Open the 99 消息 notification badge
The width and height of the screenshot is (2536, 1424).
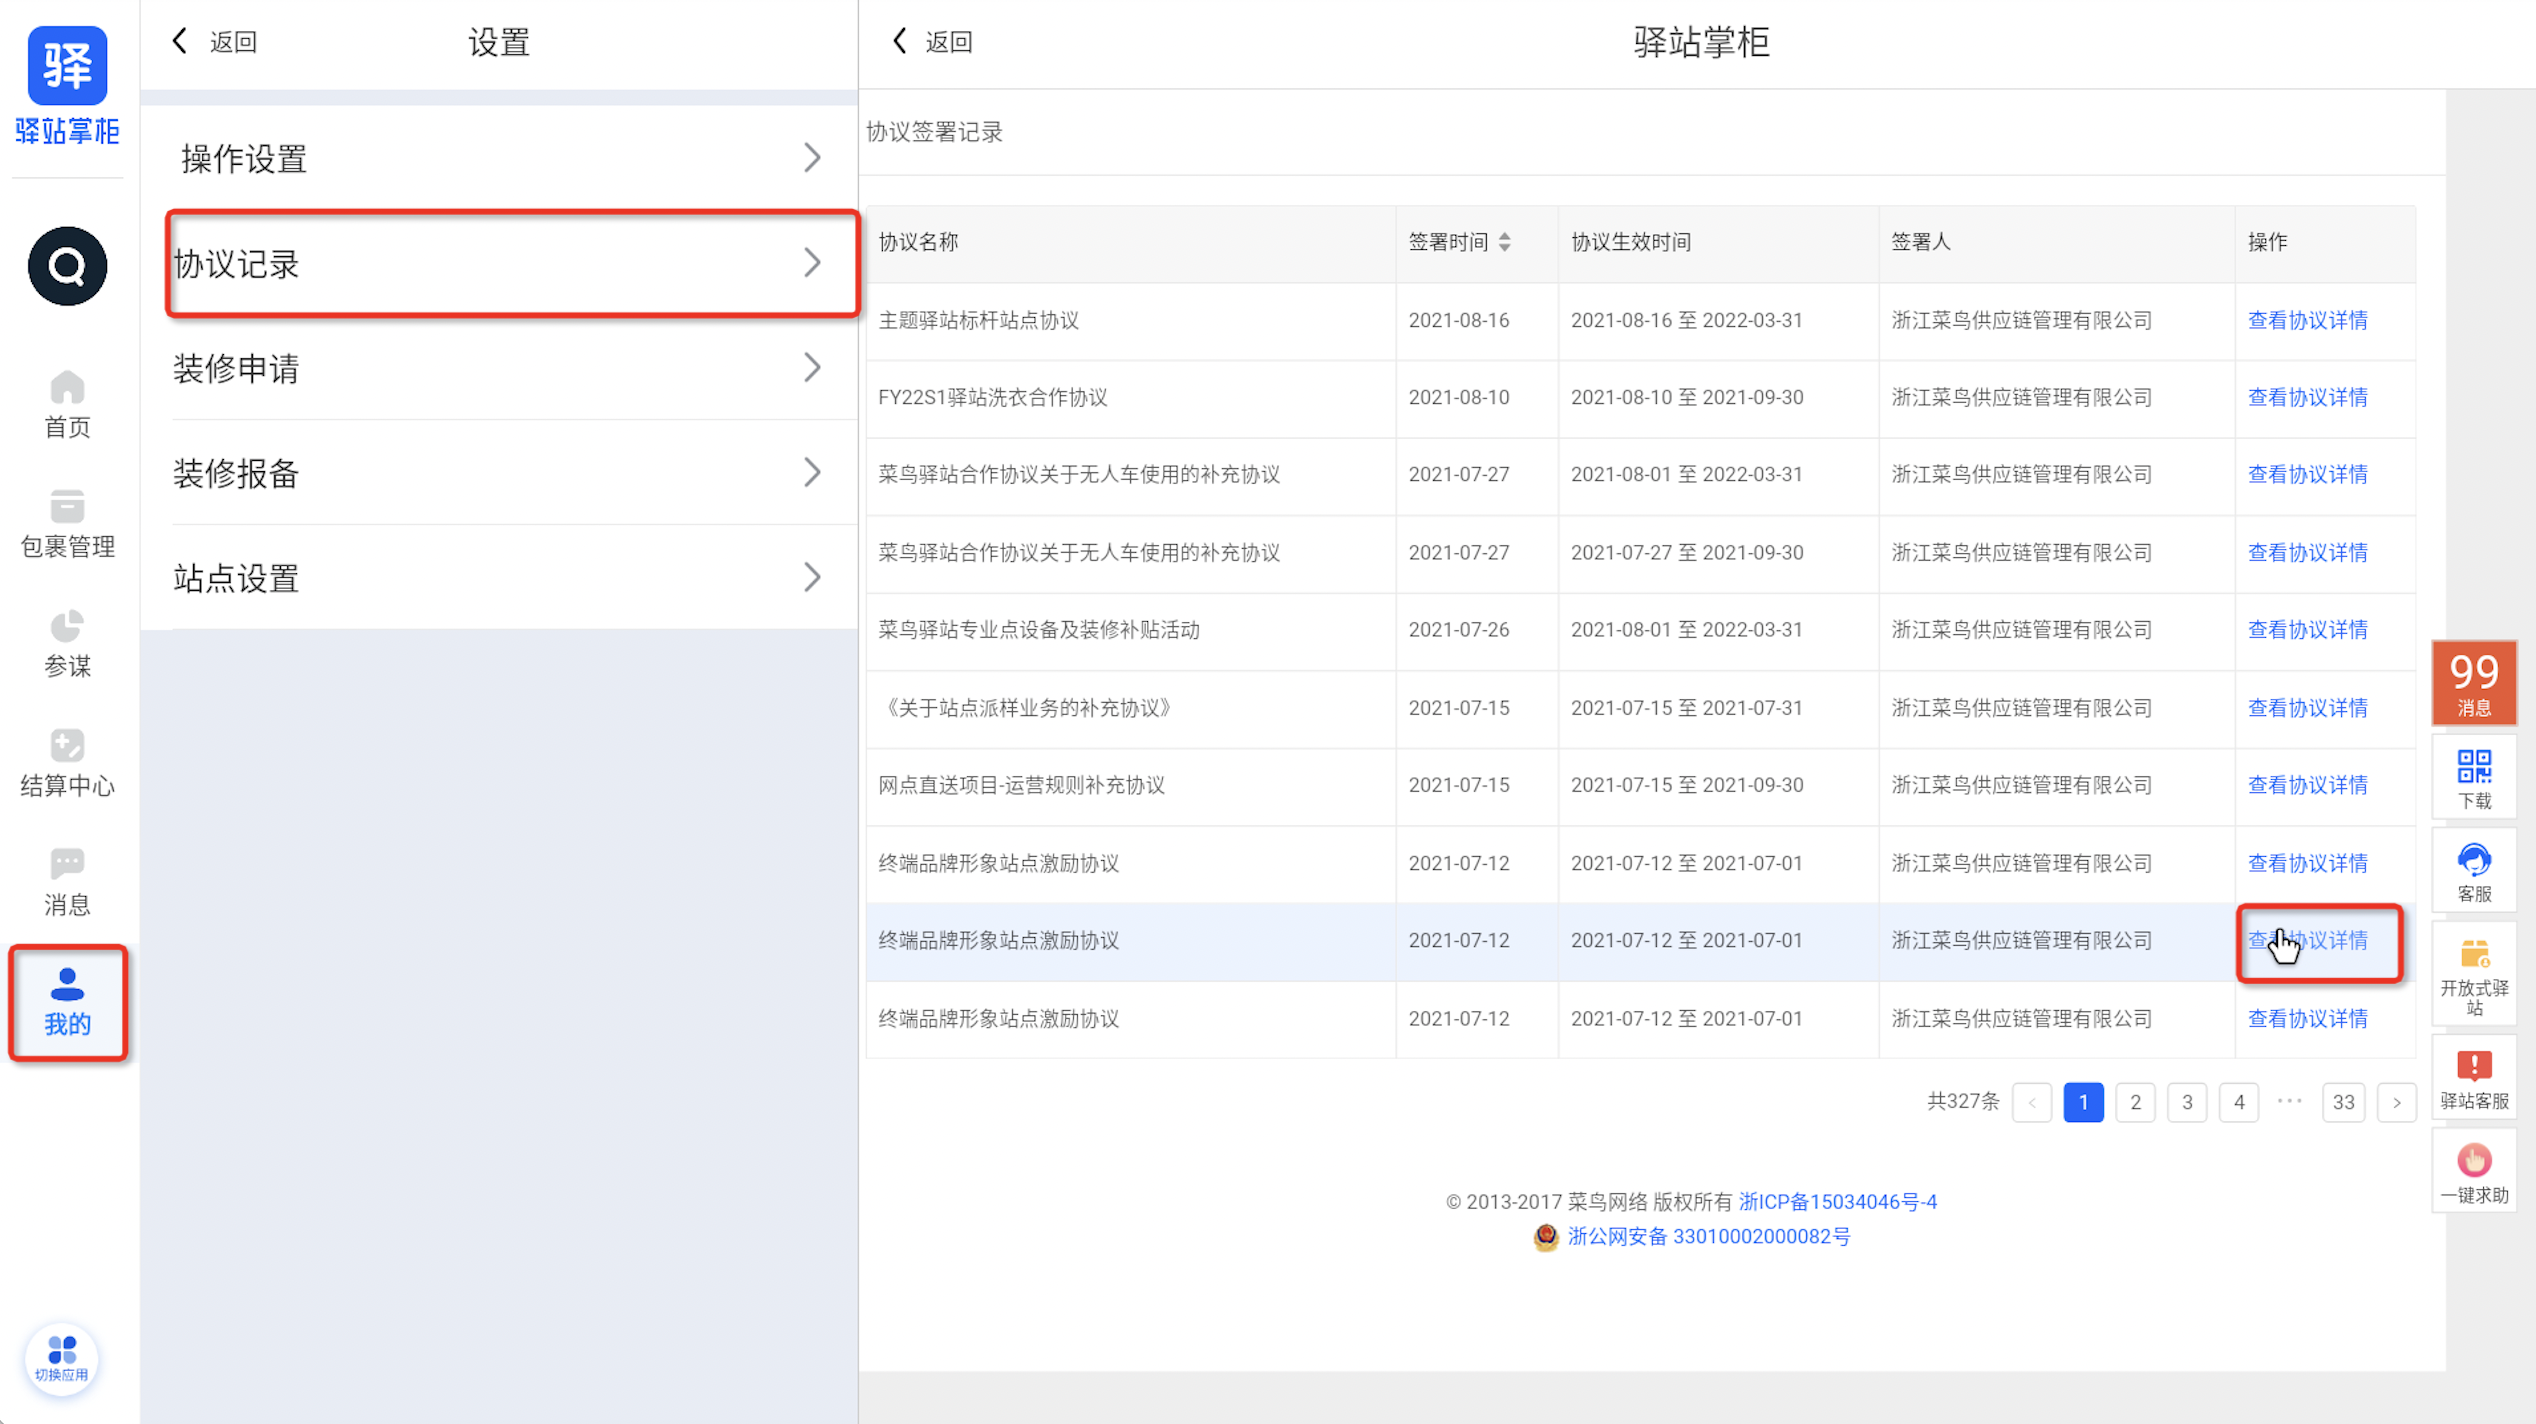click(2474, 683)
